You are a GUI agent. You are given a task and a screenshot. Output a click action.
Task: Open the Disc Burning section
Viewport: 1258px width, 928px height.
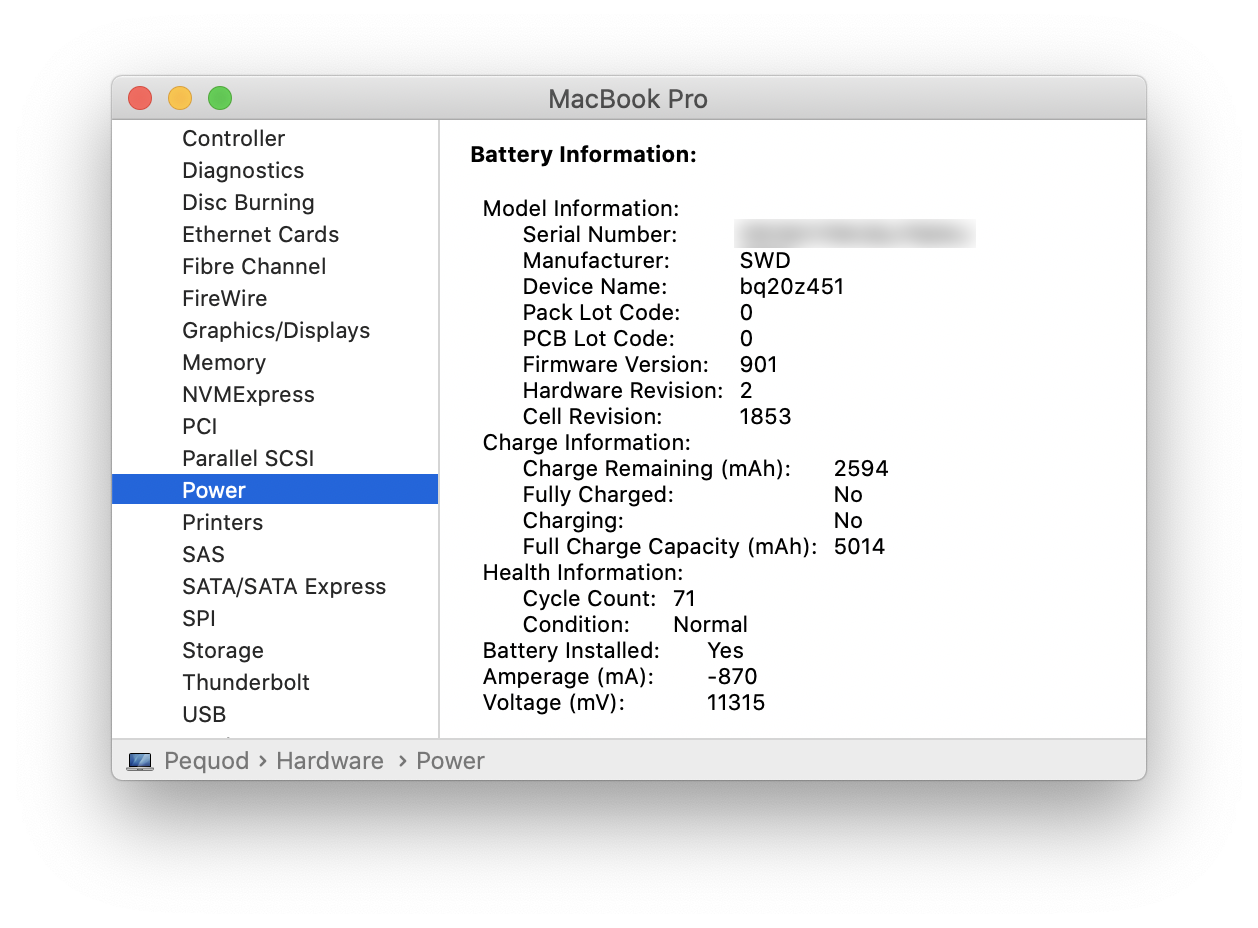click(x=275, y=203)
